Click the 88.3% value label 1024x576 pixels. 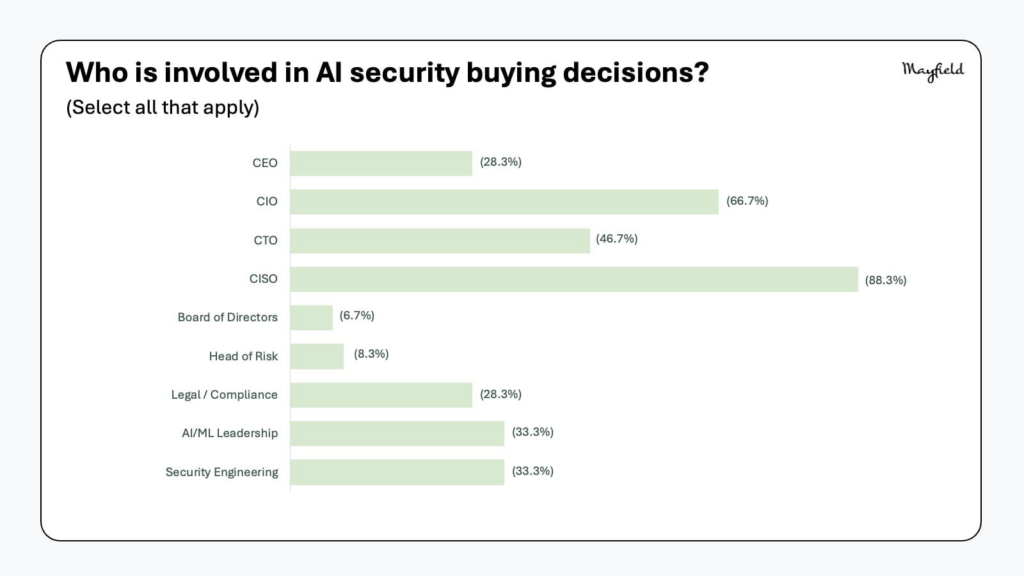pyautogui.click(x=886, y=280)
